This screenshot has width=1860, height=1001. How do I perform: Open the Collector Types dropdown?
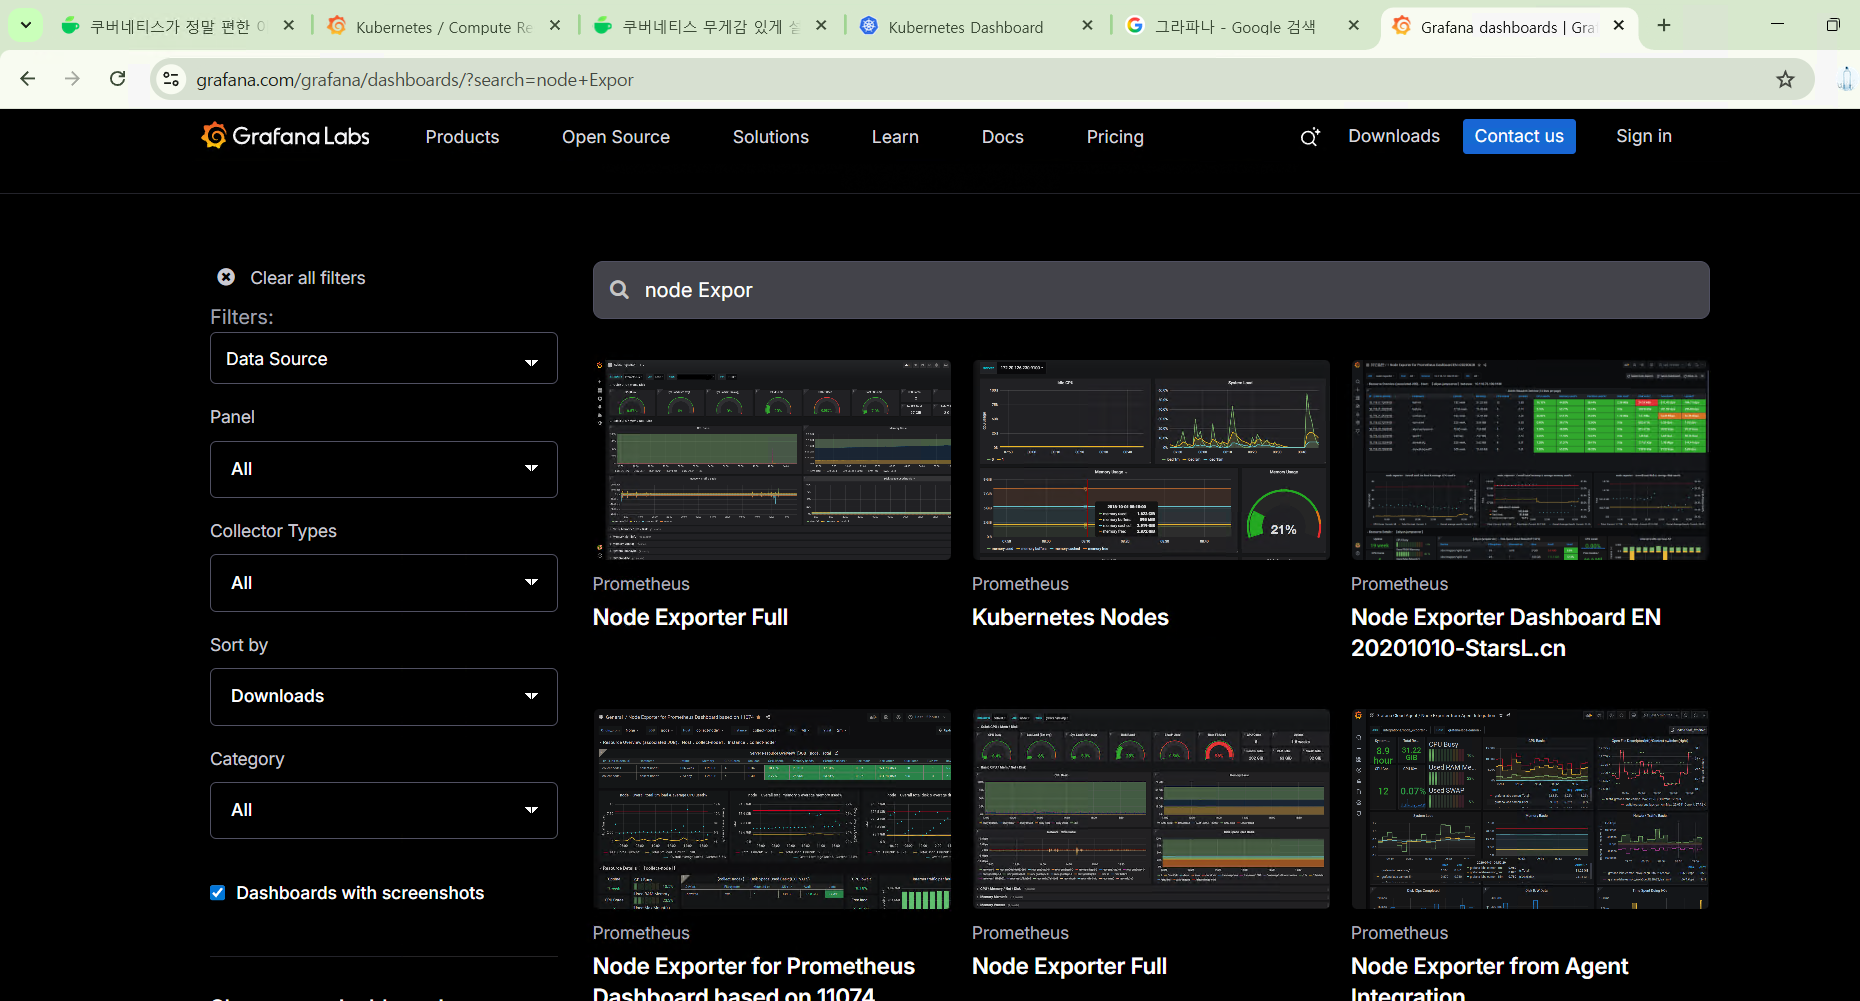[x=384, y=583]
